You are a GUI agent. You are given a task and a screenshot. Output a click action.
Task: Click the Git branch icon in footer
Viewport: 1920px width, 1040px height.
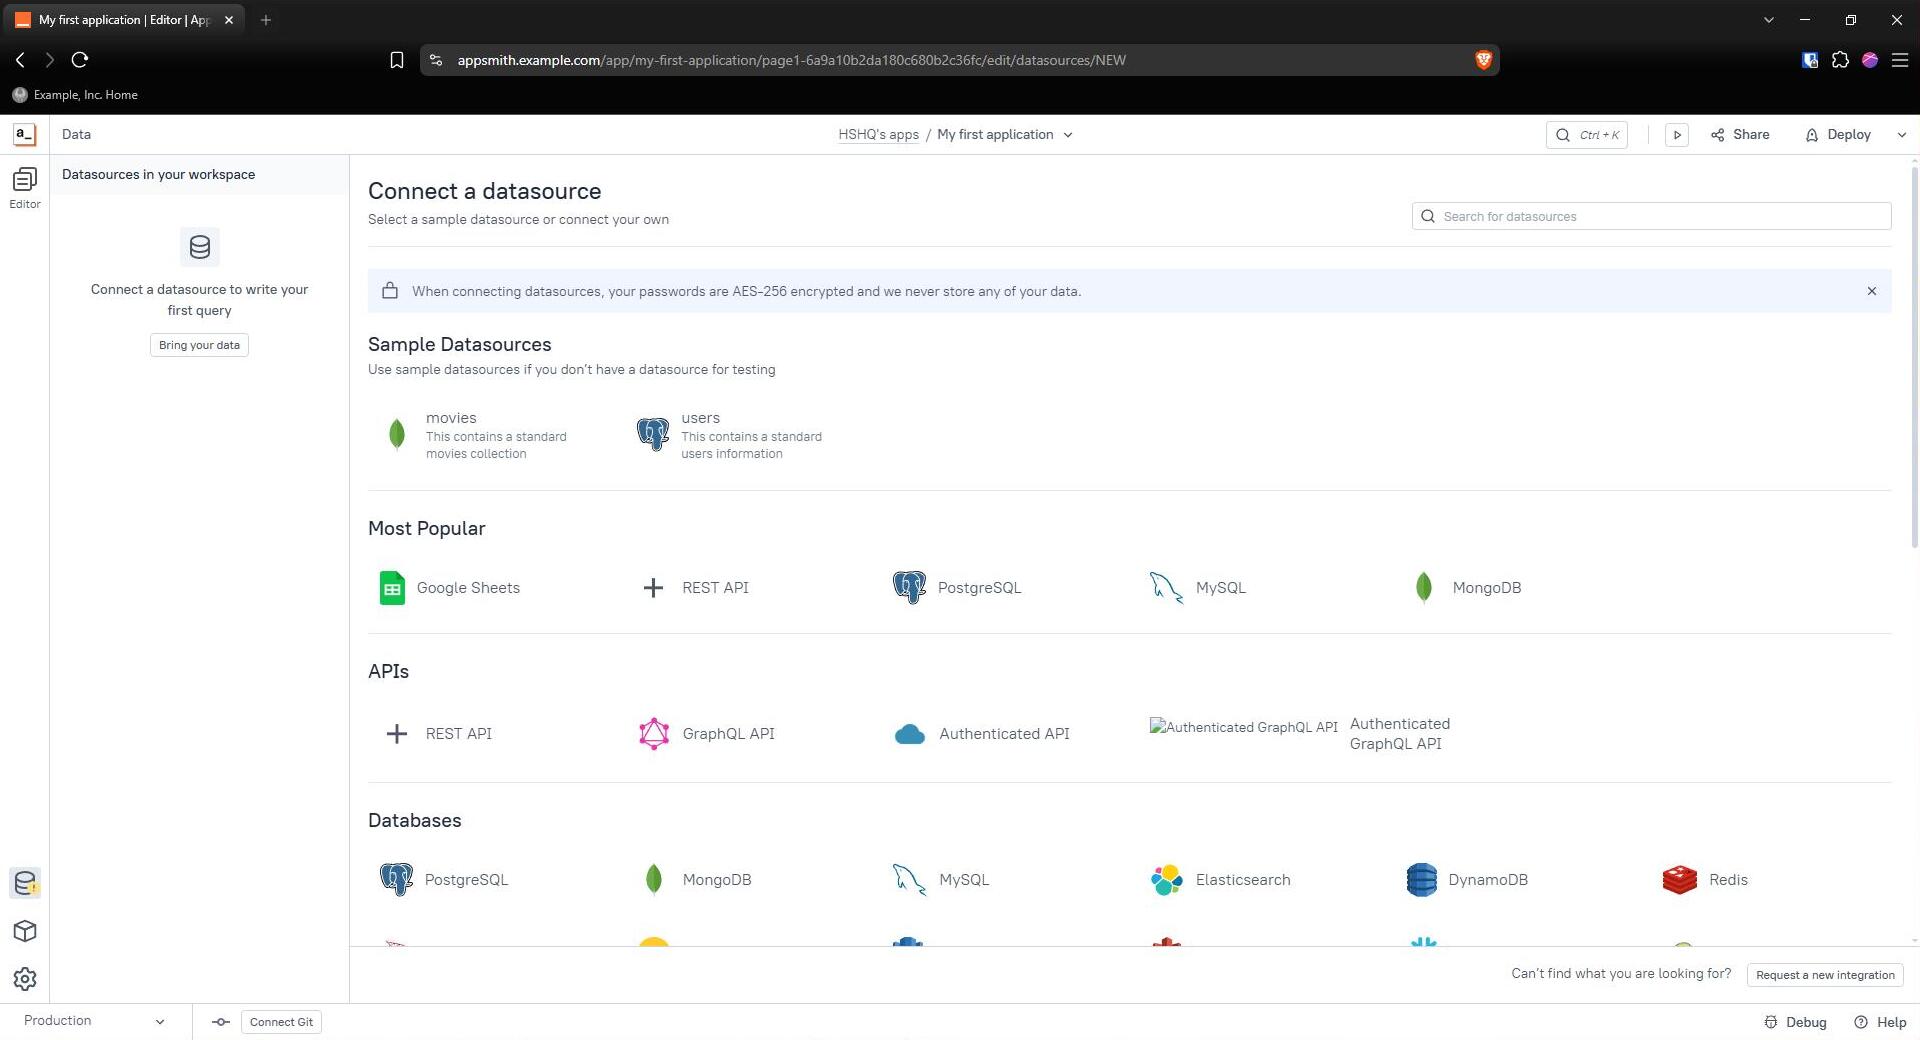click(221, 1022)
